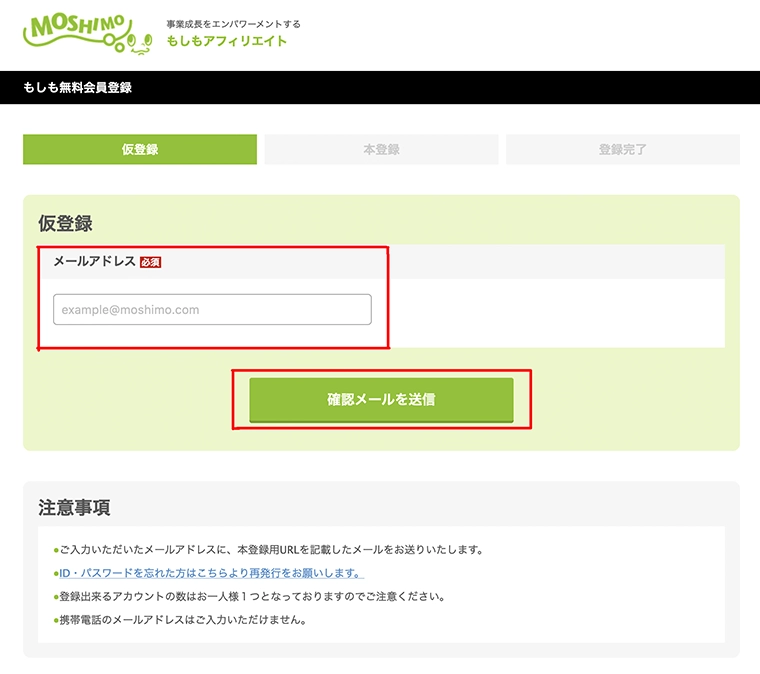
Task: Open the ID・パスワード reissue link
Action: coord(211,573)
